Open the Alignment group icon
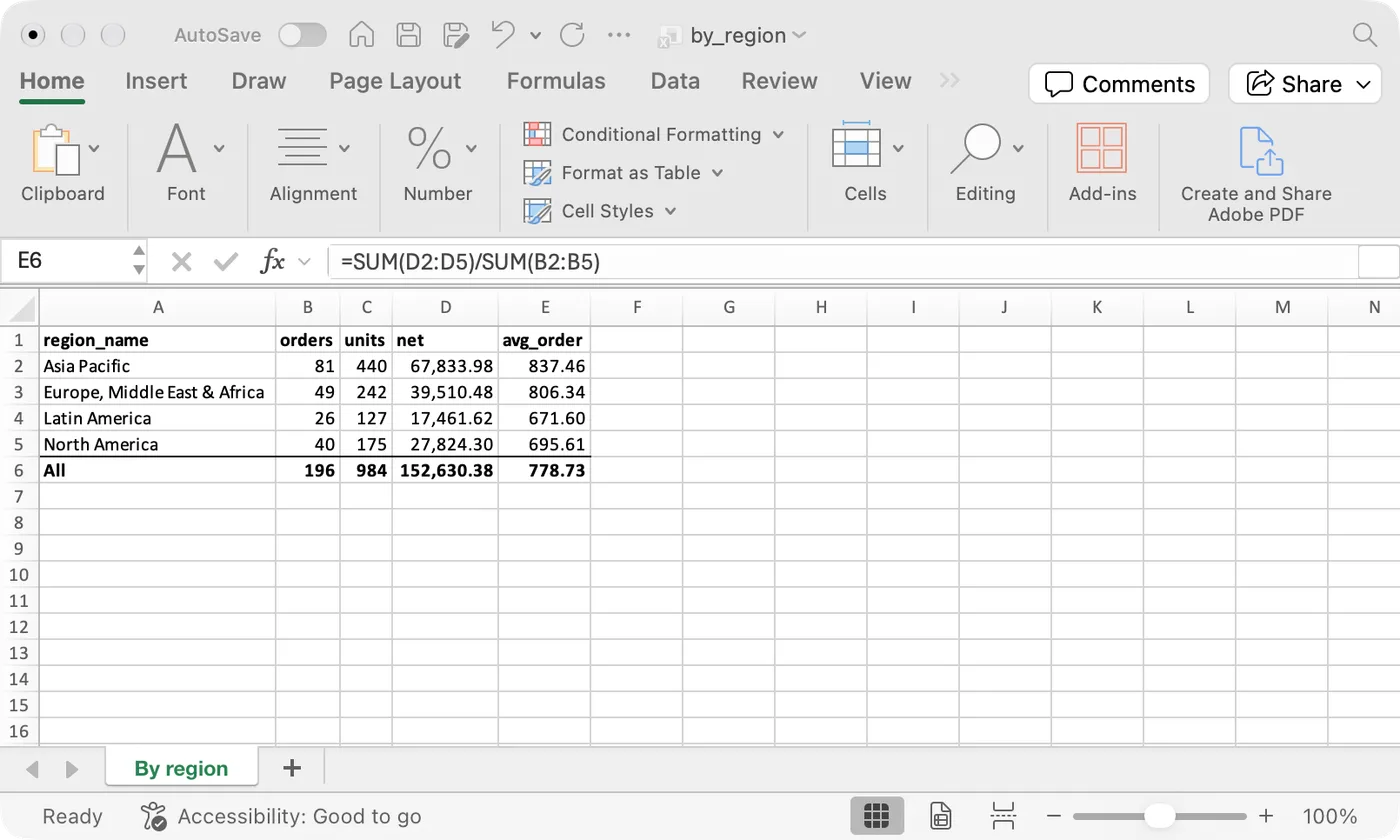 [x=302, y=148]
